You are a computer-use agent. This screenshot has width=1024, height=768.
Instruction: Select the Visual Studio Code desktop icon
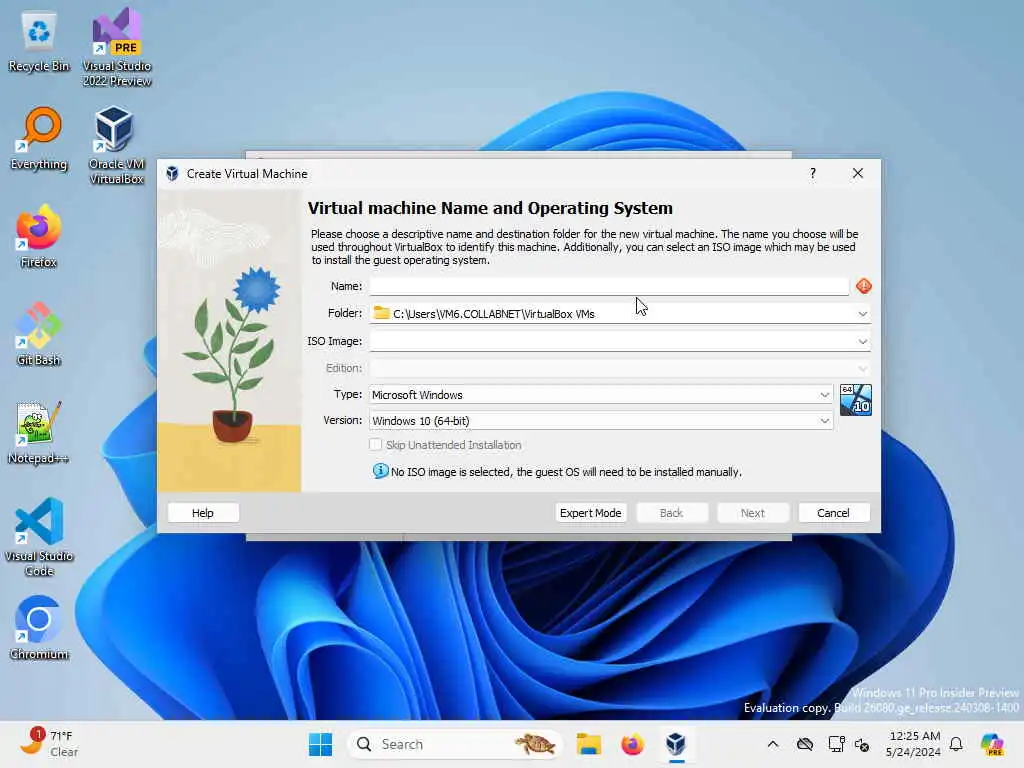click(x=39, y=537)
